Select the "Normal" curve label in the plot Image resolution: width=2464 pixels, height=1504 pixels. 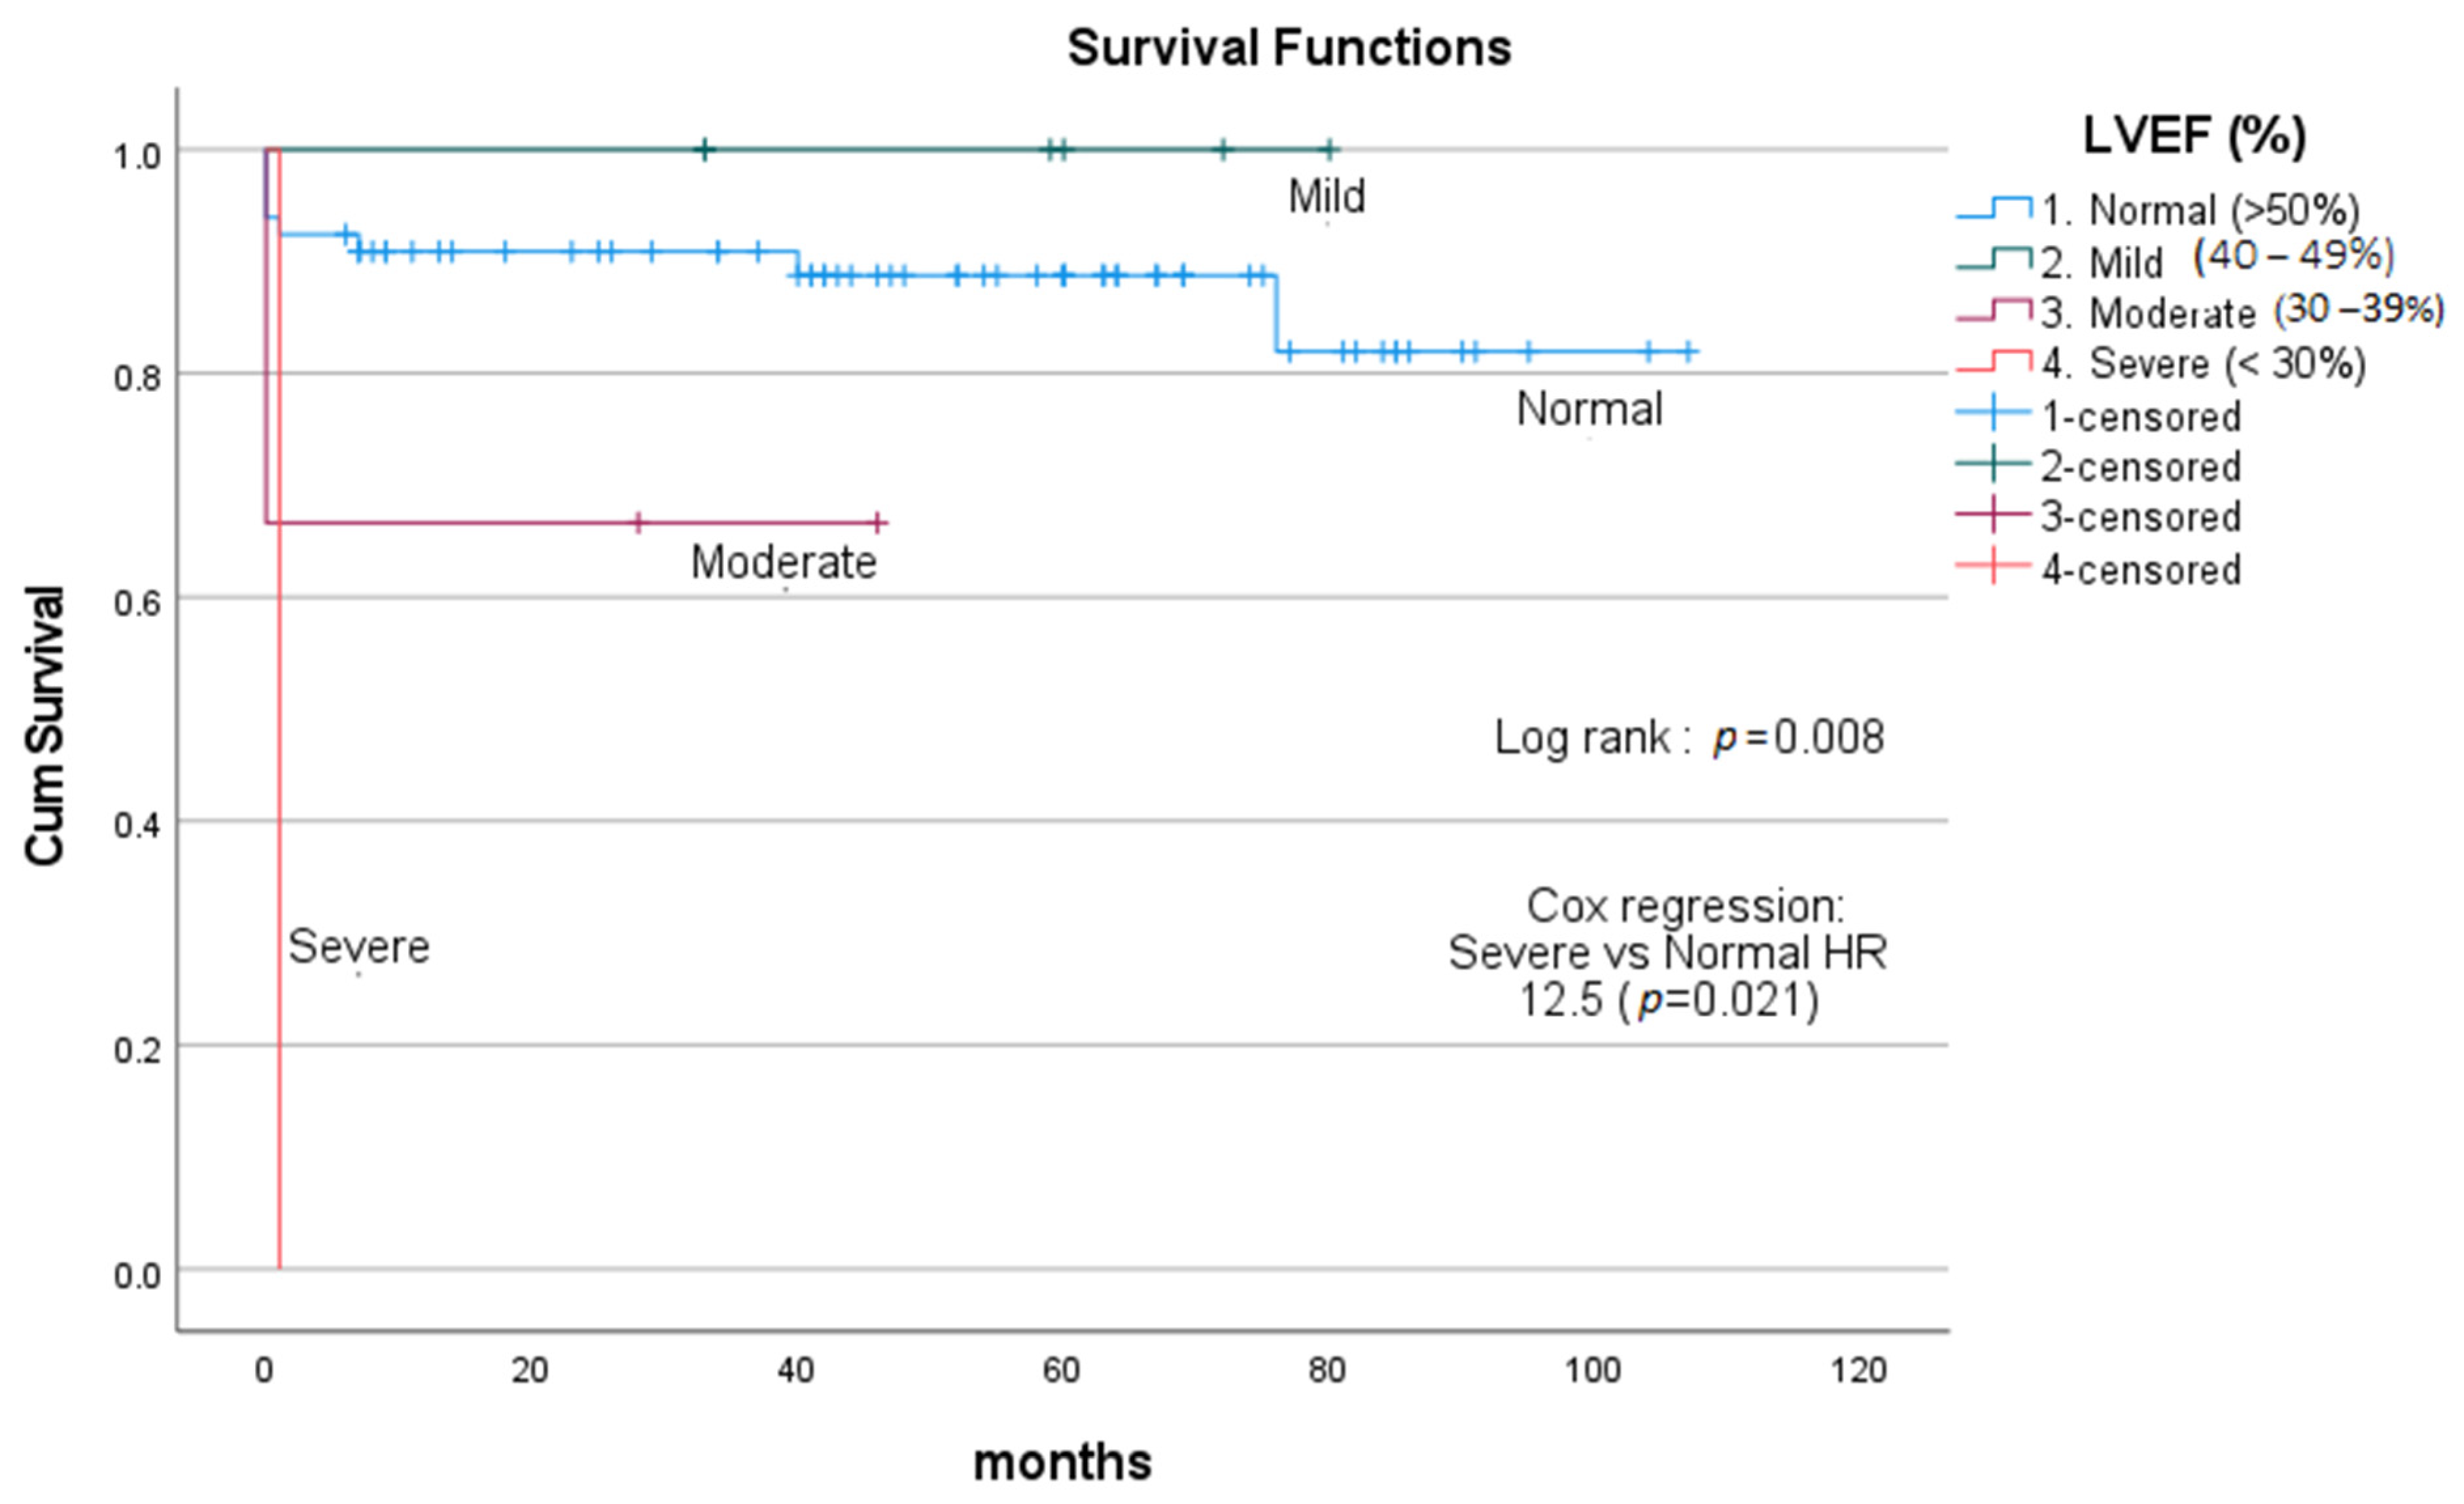(1589, 409)
